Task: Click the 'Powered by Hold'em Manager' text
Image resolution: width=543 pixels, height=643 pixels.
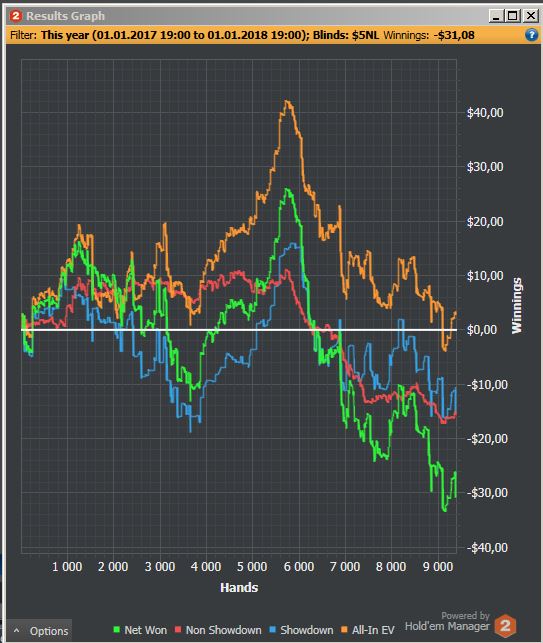Action: pyautogui.click(x=447, y=621)
